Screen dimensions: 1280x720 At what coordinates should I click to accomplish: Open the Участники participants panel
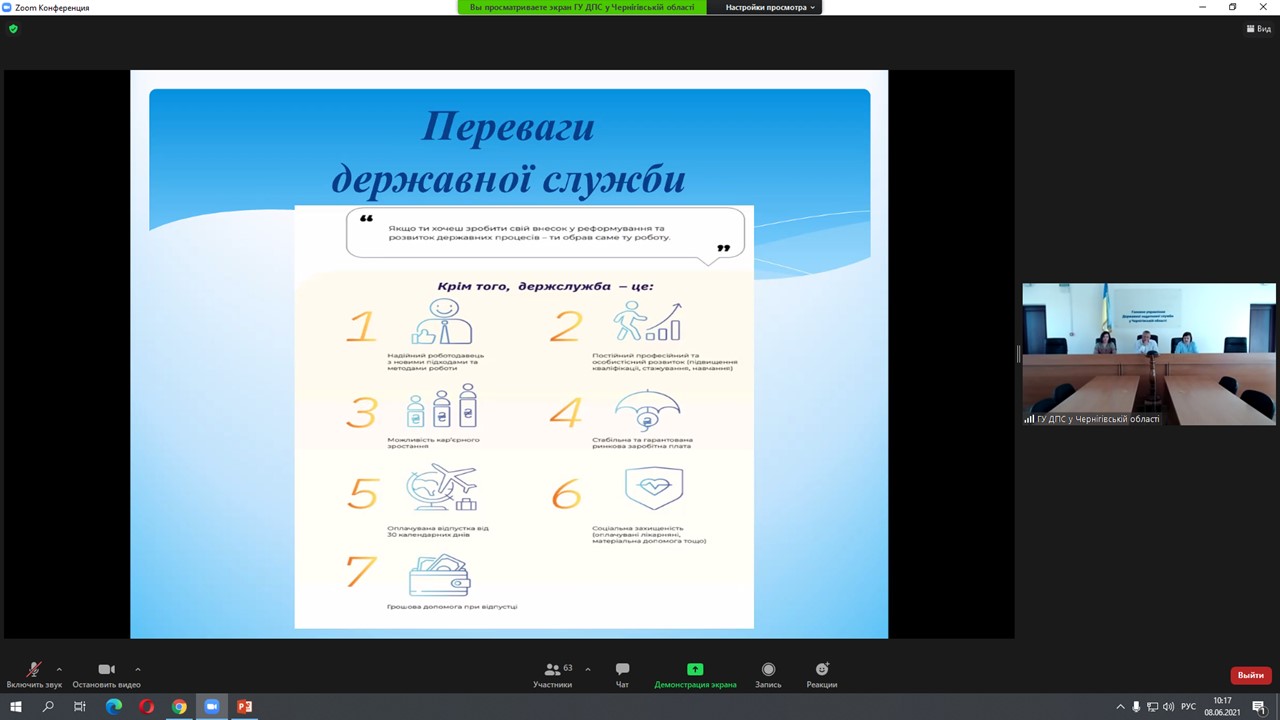click(x=552, y=675)
